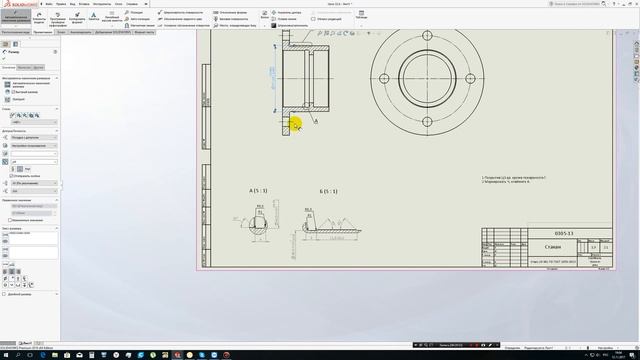Collapse Primary Value section

click(x=56, y=200)
